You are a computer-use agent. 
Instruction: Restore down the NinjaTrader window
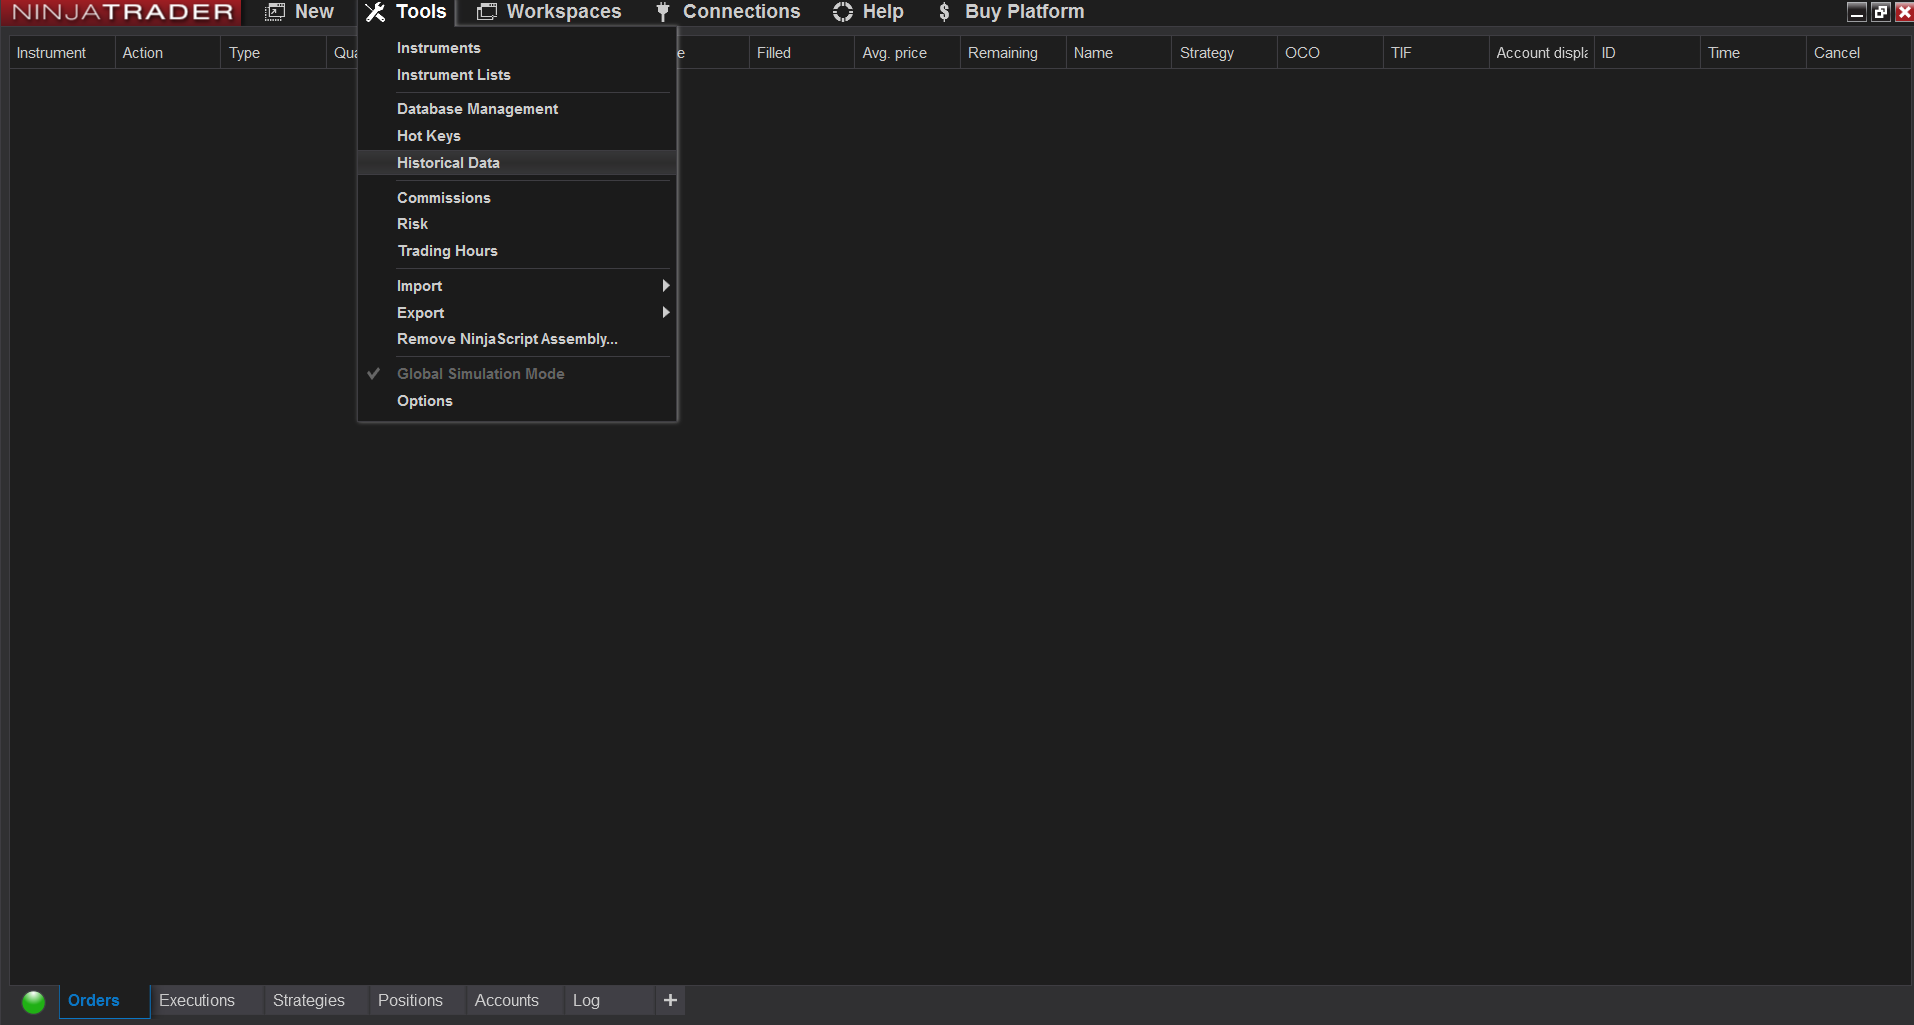[1881, 12]
